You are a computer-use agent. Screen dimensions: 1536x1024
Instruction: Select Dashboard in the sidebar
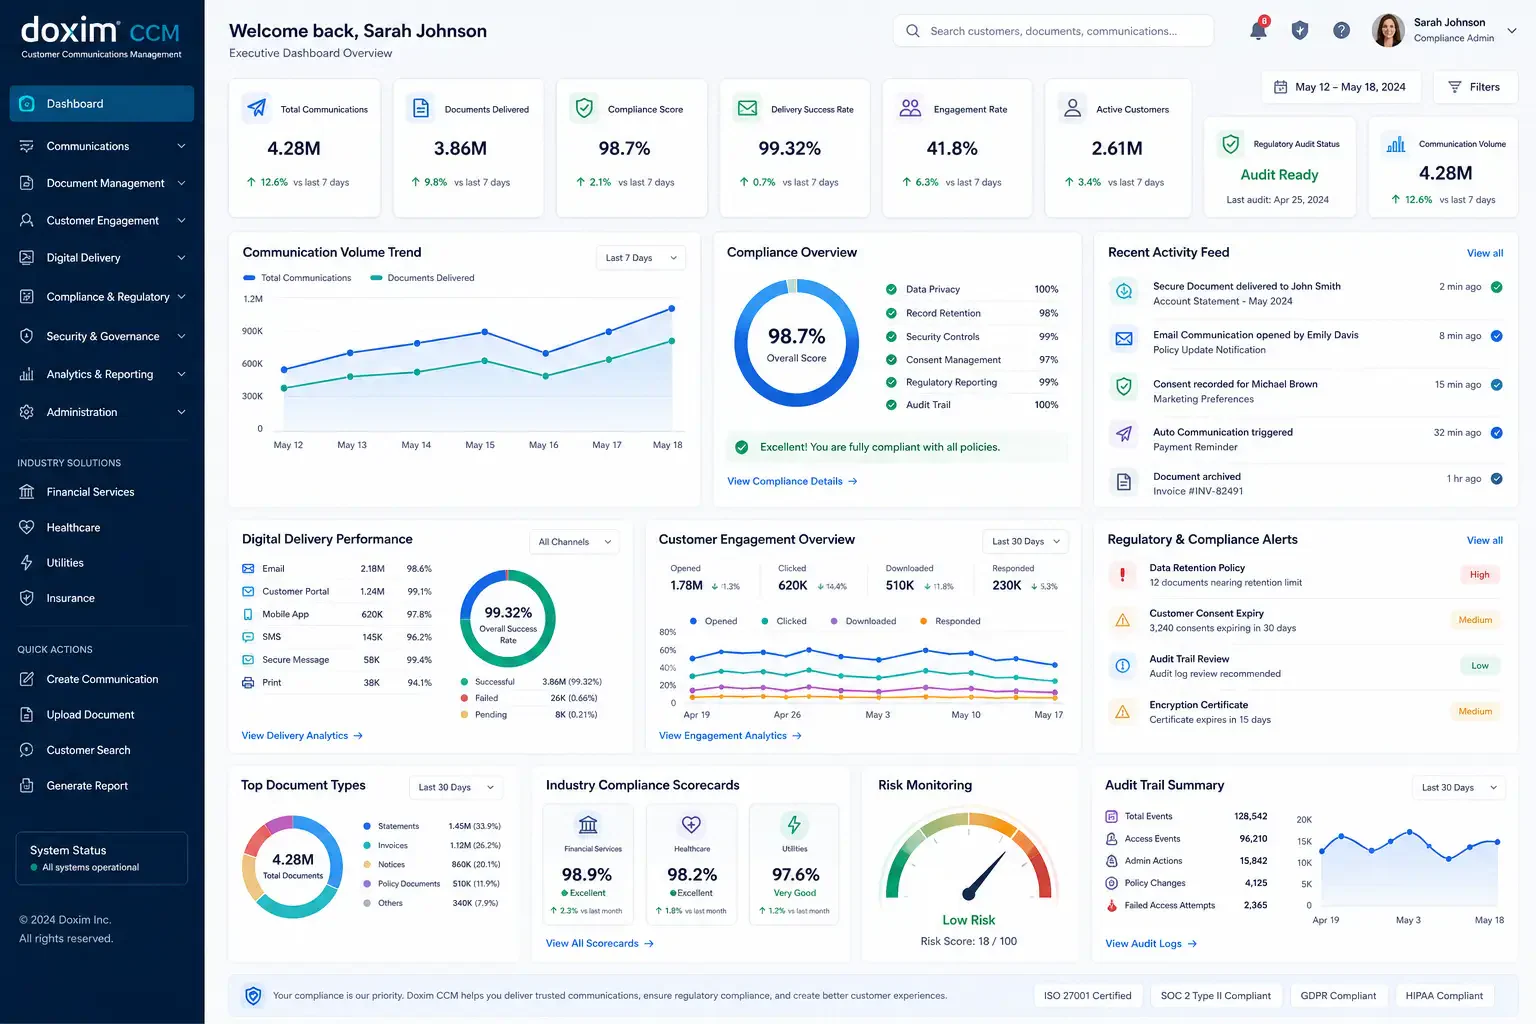tap(102, 104)
